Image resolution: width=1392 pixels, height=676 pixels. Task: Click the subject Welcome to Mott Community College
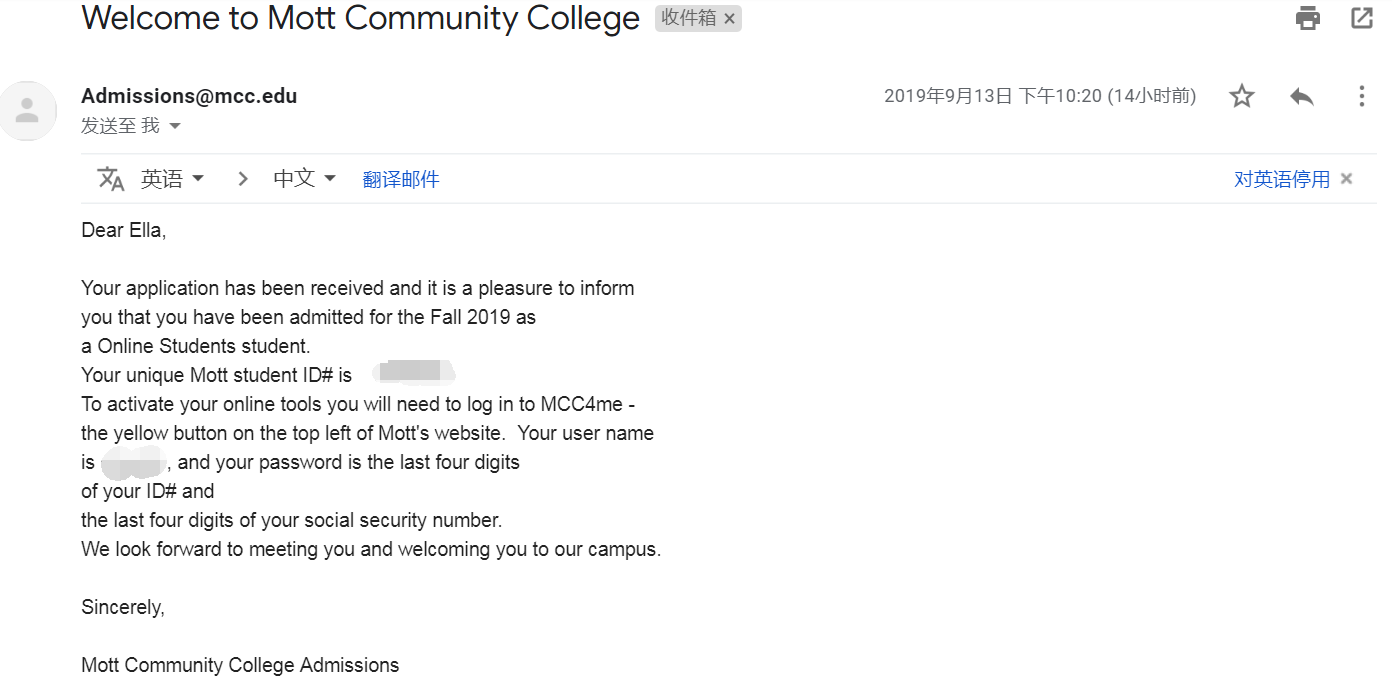tap(360, 18)
